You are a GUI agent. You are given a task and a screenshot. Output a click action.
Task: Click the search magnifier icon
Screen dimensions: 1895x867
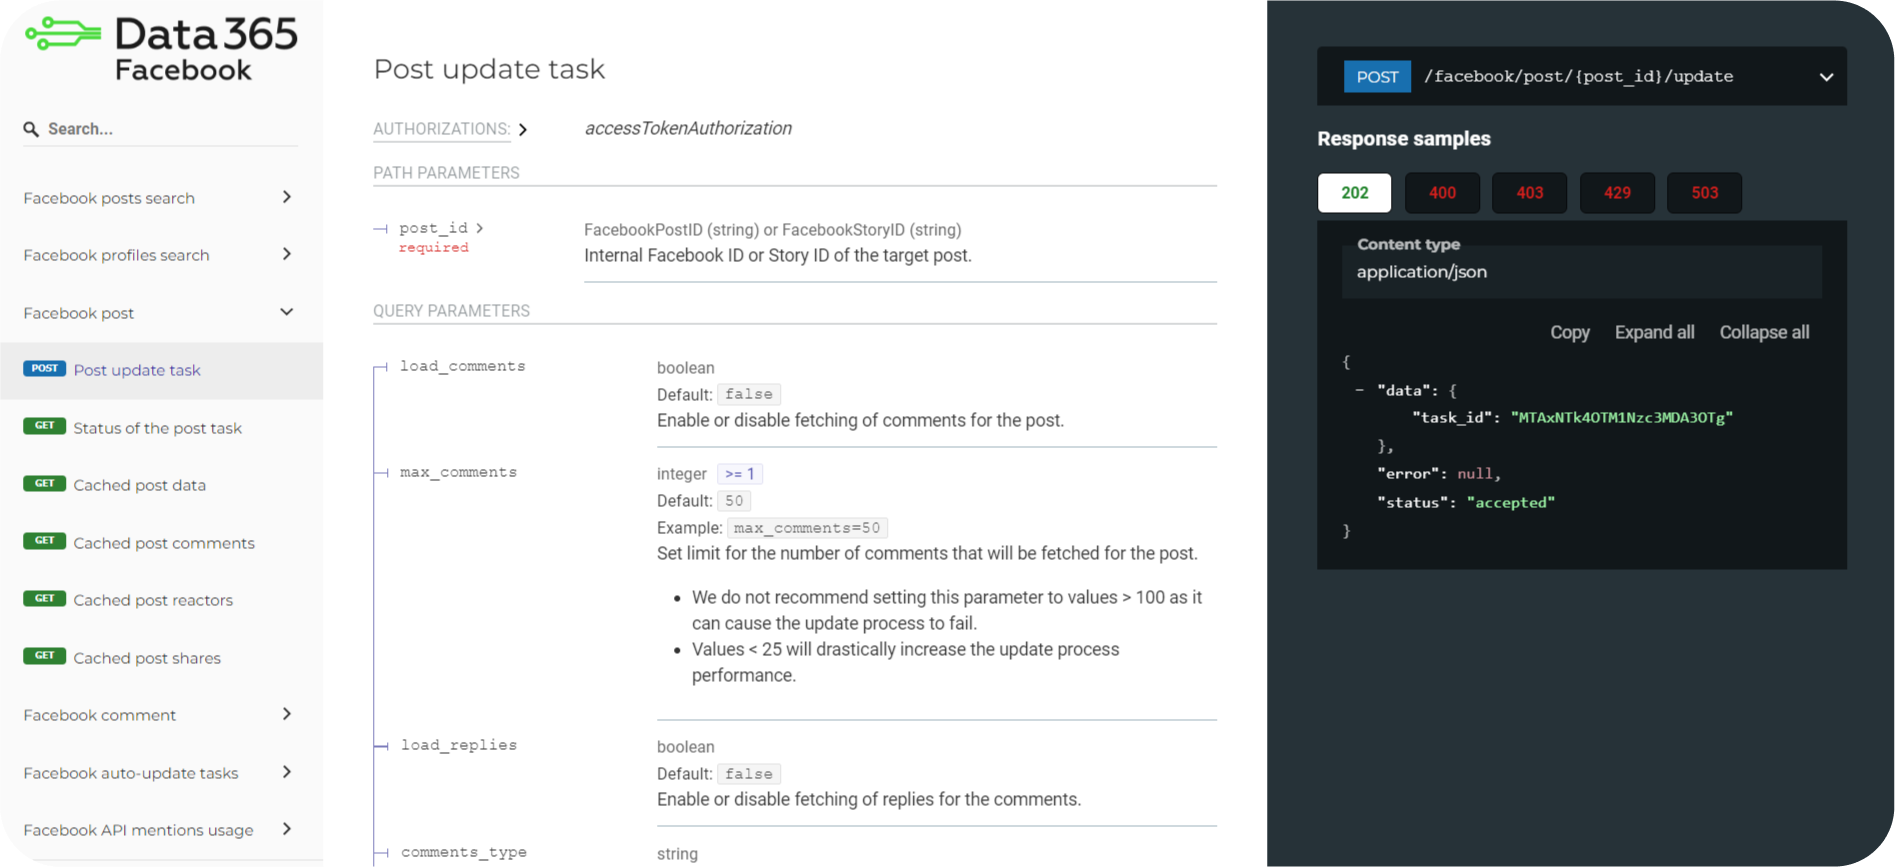pyautogui.click(x=31, y=129)
